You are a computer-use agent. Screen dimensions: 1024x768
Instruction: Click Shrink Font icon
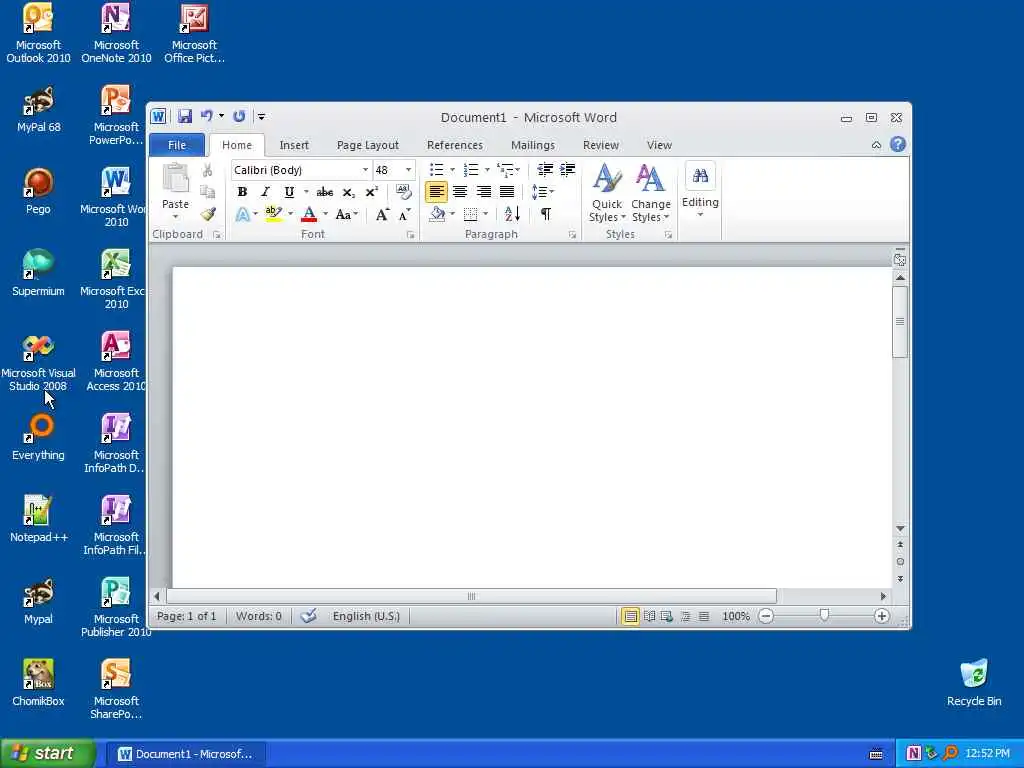(x=405, y=214)
